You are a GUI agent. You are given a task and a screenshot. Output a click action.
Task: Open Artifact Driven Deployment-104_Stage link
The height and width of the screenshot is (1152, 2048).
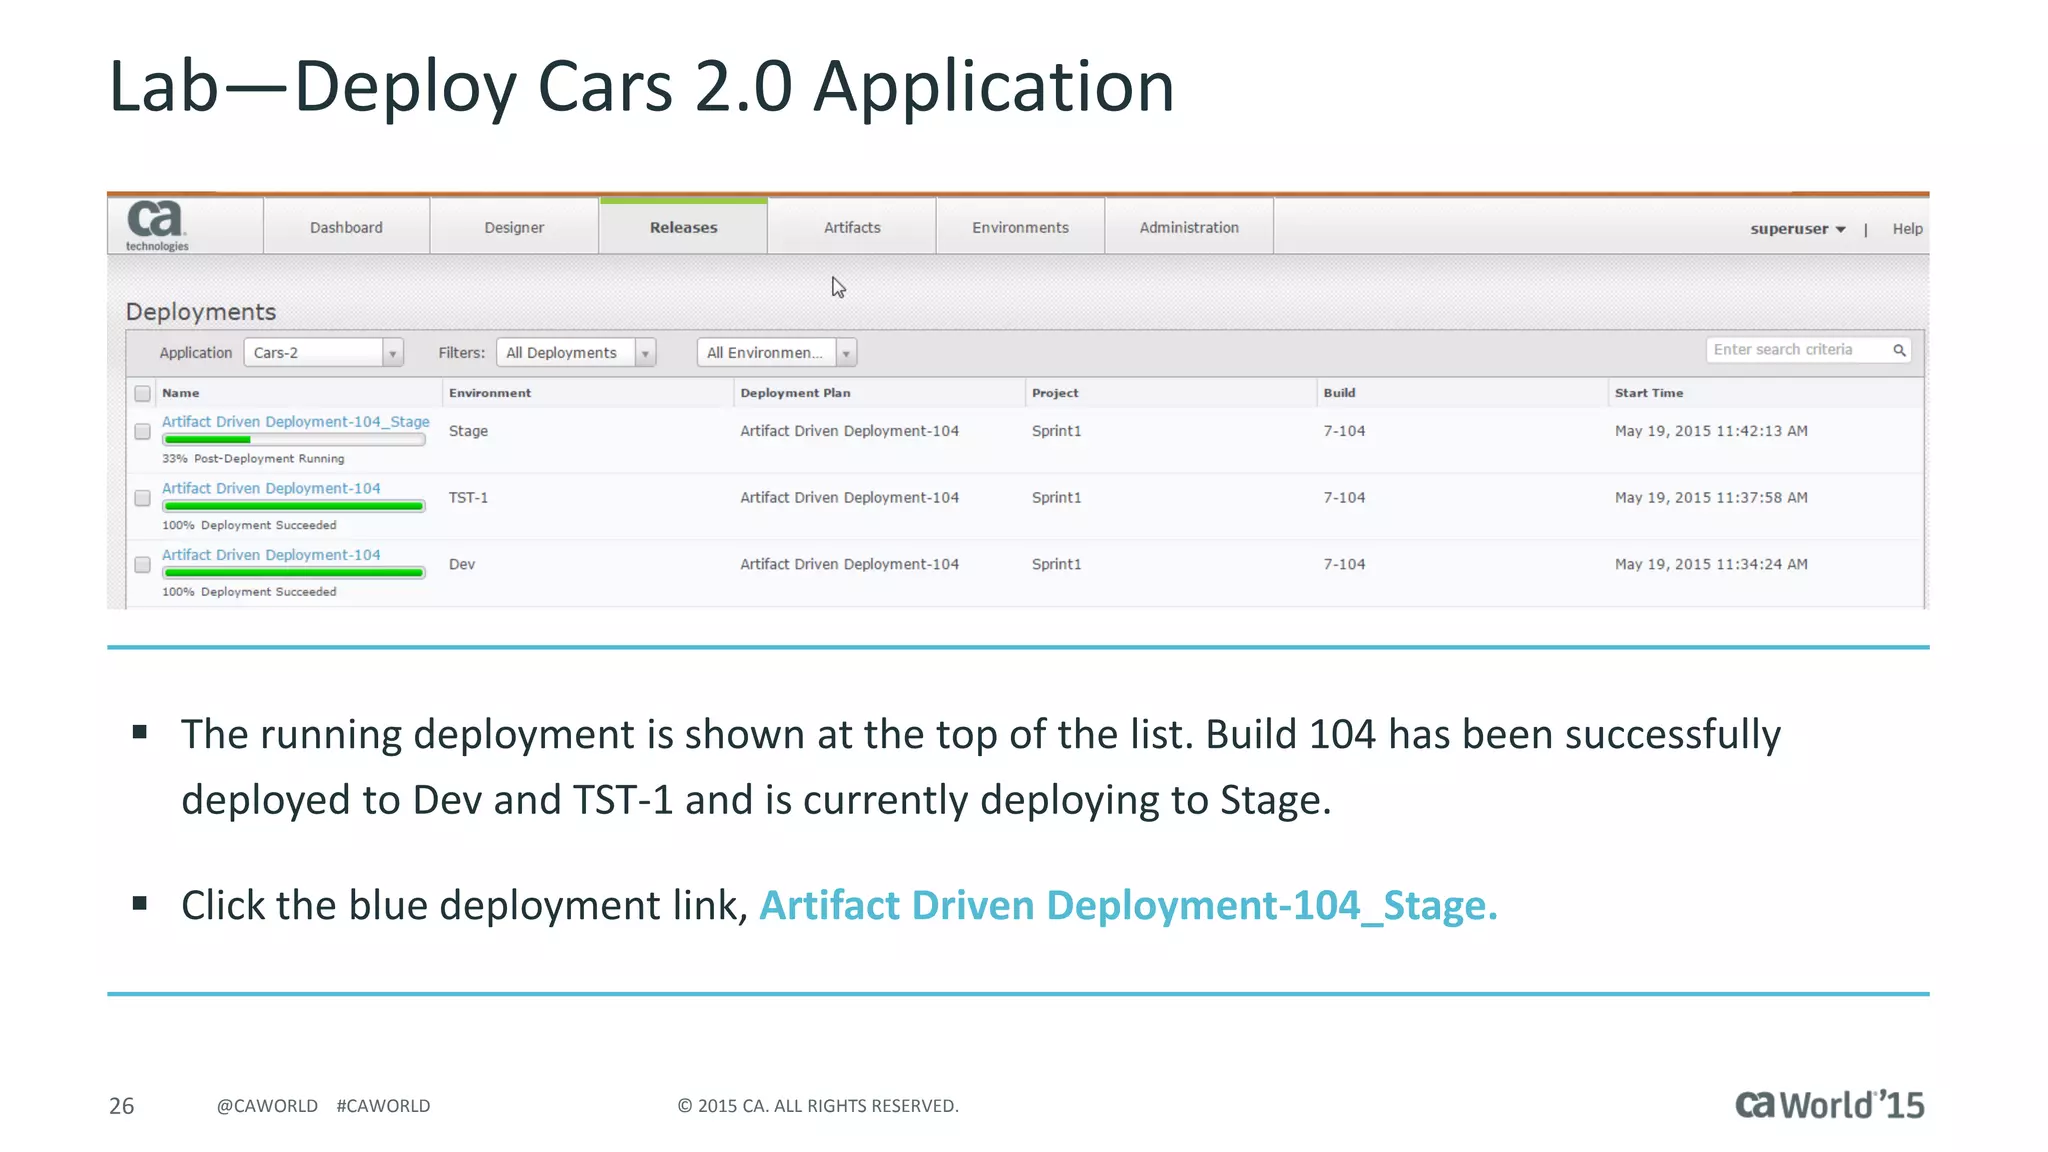tap(295, 422)
